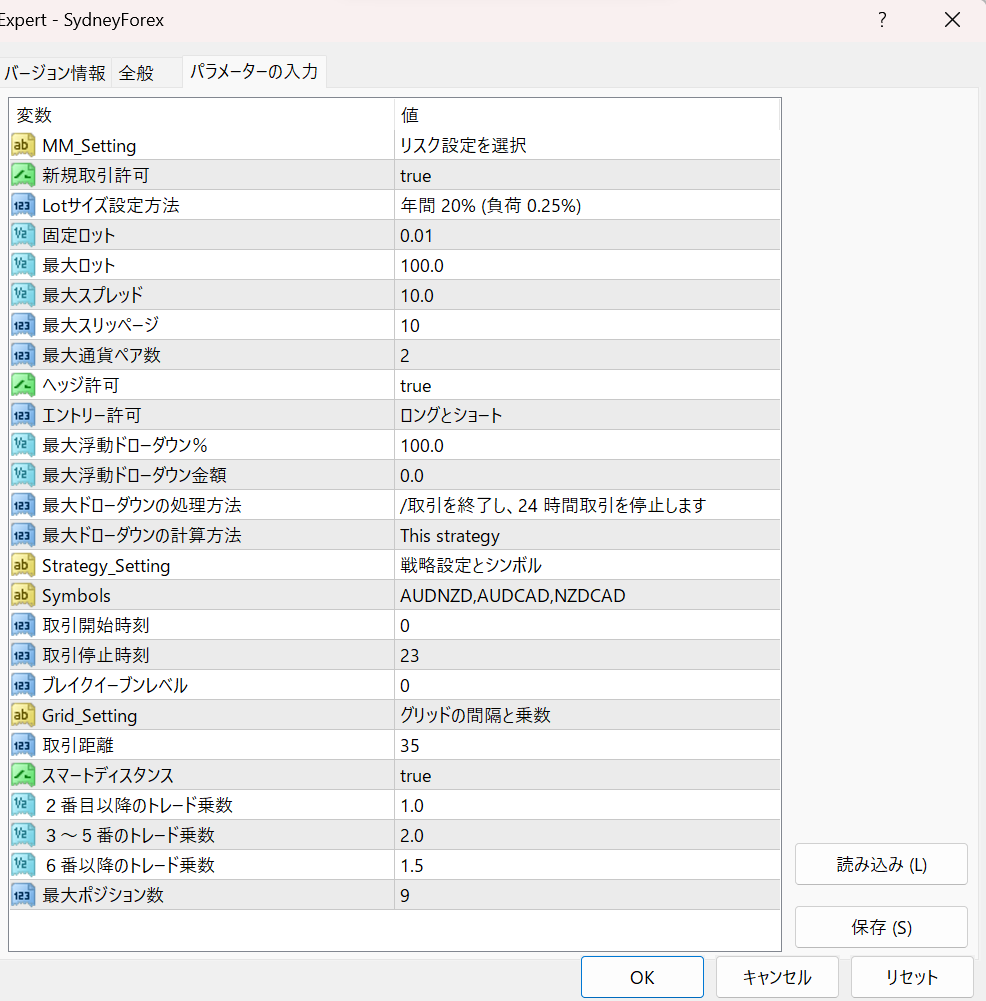
Task: Open the Lotサイズ設定方法 value 年間 20%
Action: tap(587, 205)
